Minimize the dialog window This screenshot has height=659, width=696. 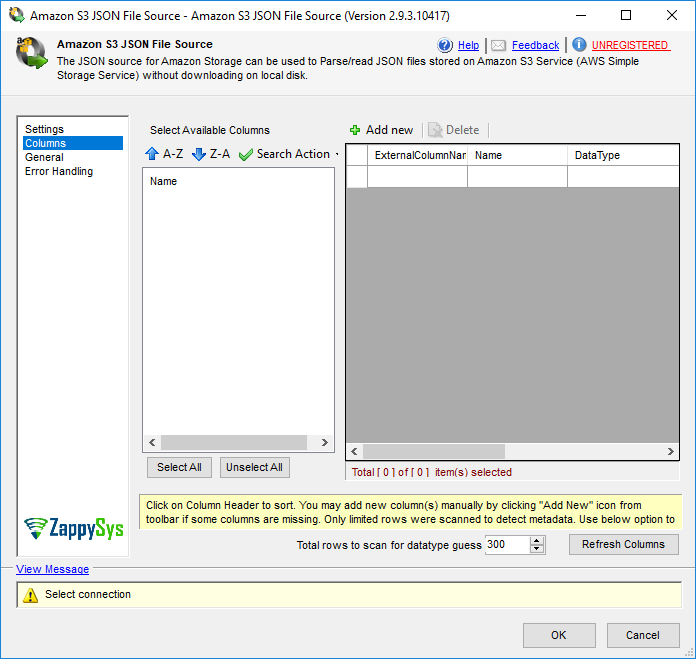tap(581, 16)
